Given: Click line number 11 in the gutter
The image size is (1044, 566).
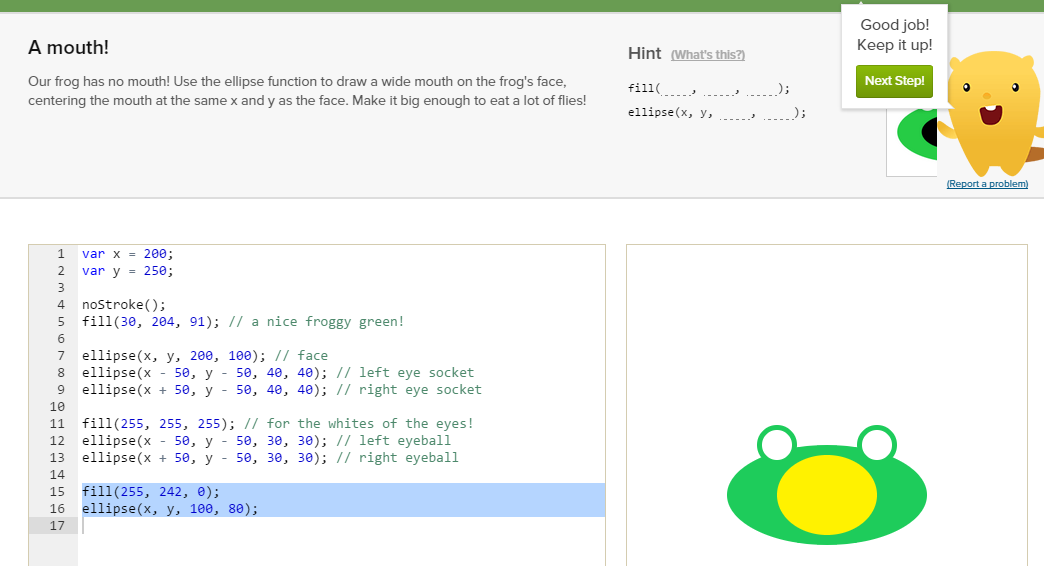Looking at the screenshot, I should [57, 424].
